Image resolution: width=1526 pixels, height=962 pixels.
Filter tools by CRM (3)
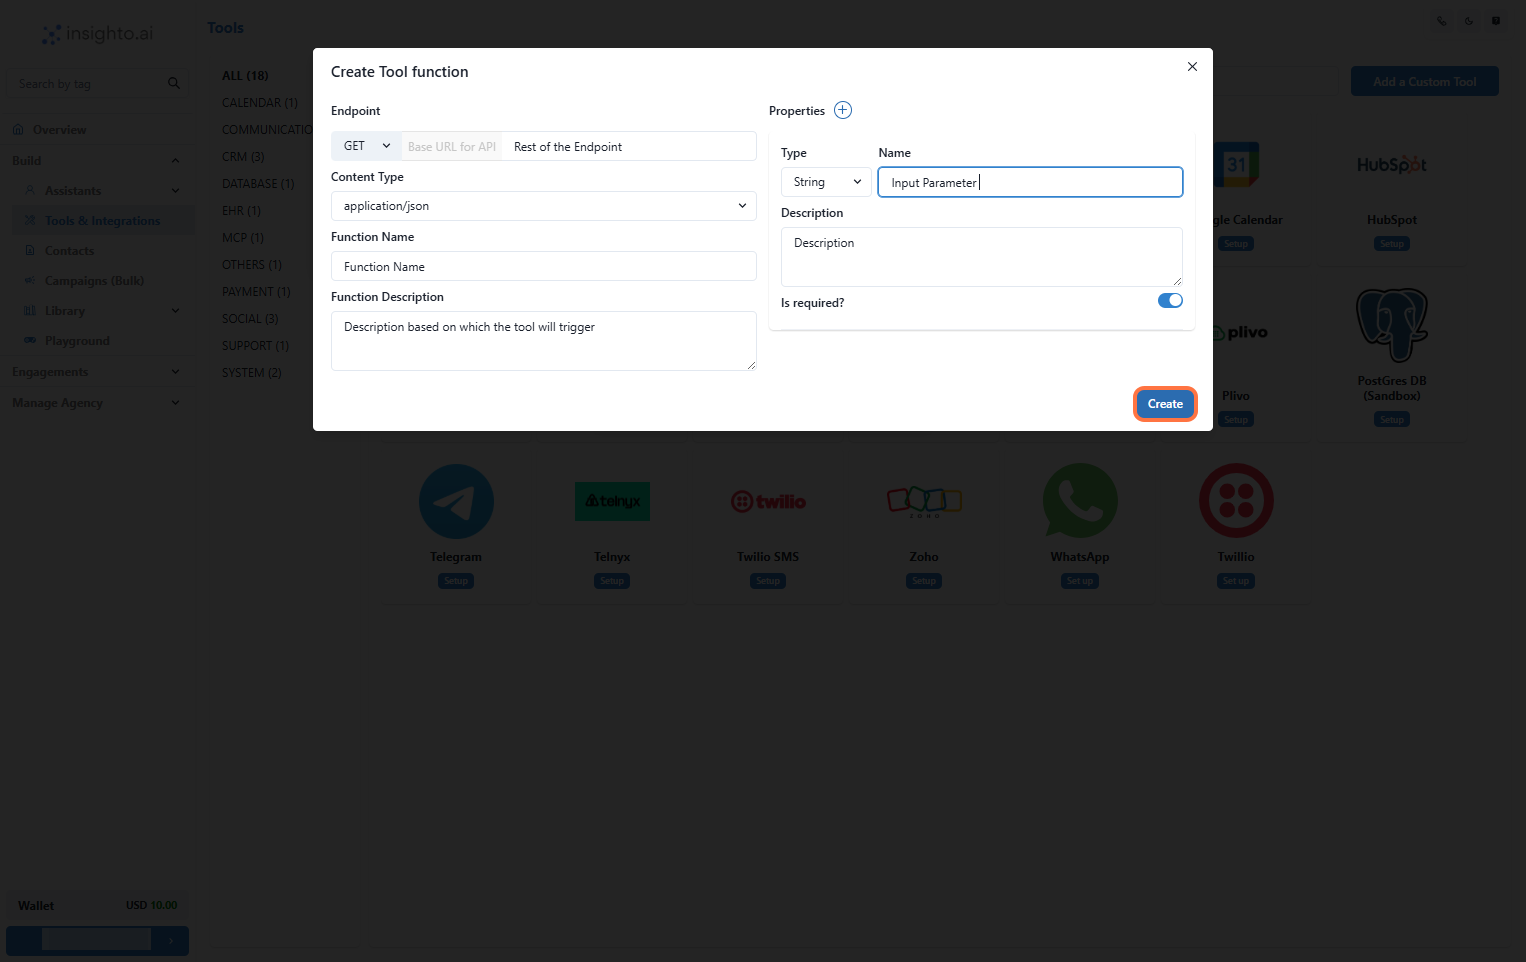pos(243,157)
